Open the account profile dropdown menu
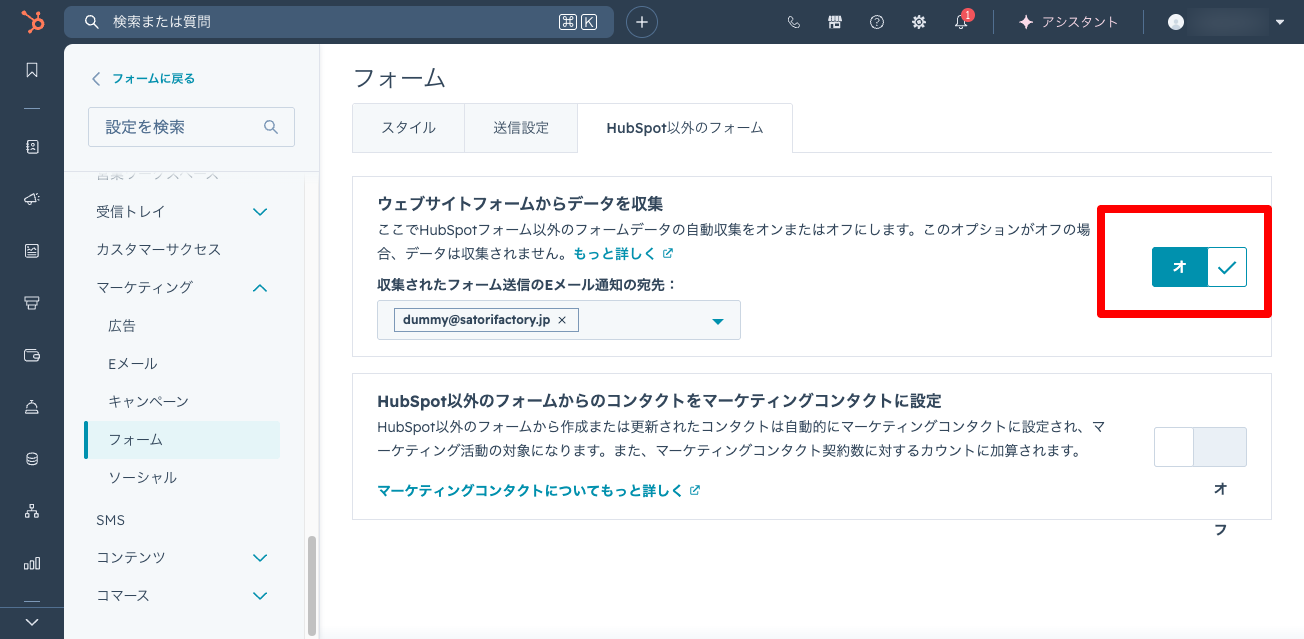 [1226, 22]
